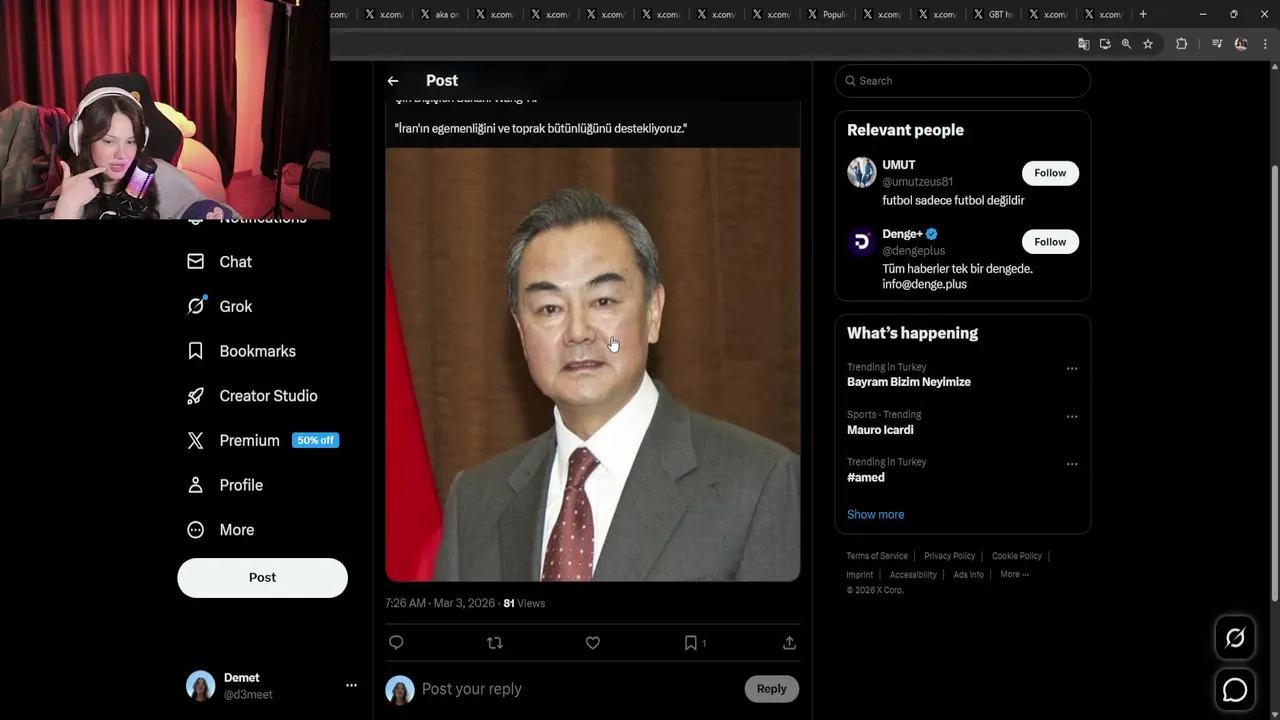
Task: Share the post via the upload icon
Action: 789,643
